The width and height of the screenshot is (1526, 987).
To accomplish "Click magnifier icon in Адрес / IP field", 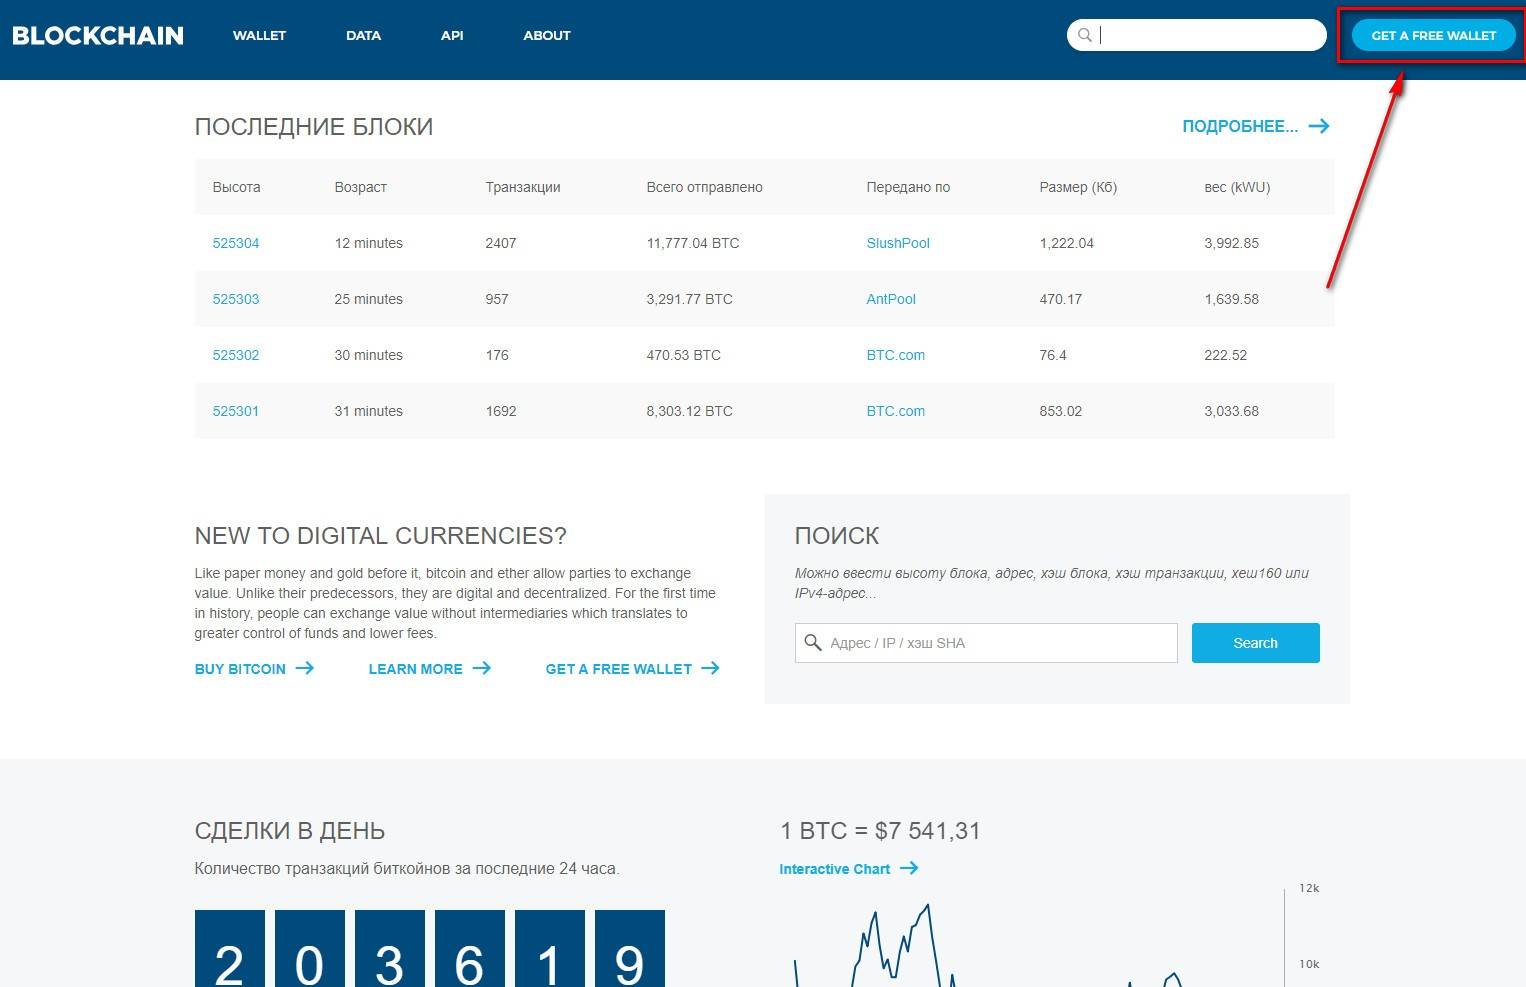I will 813,642.
